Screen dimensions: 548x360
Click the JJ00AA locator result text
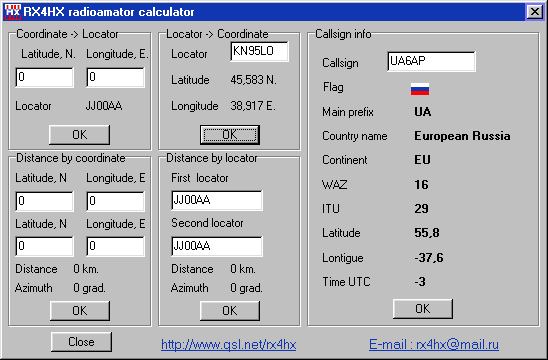104,106
